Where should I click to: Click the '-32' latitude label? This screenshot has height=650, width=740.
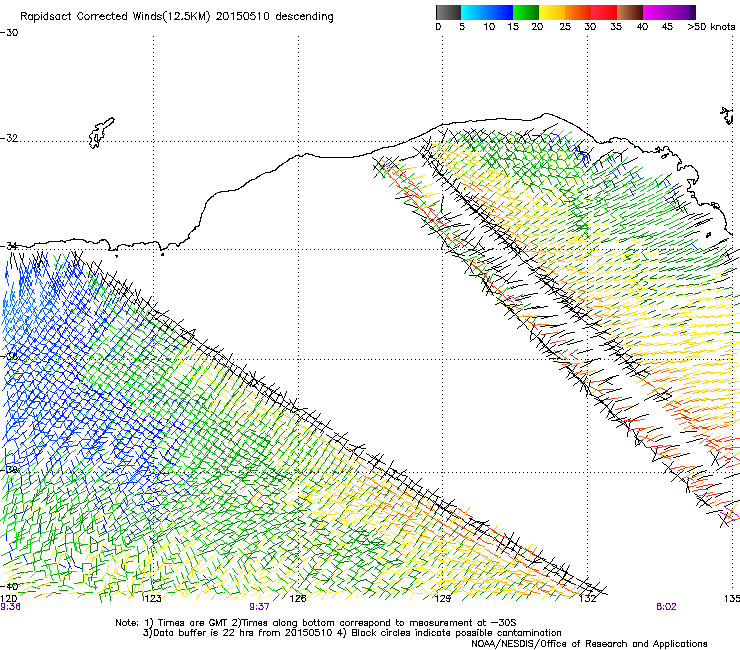coord(9,138)
